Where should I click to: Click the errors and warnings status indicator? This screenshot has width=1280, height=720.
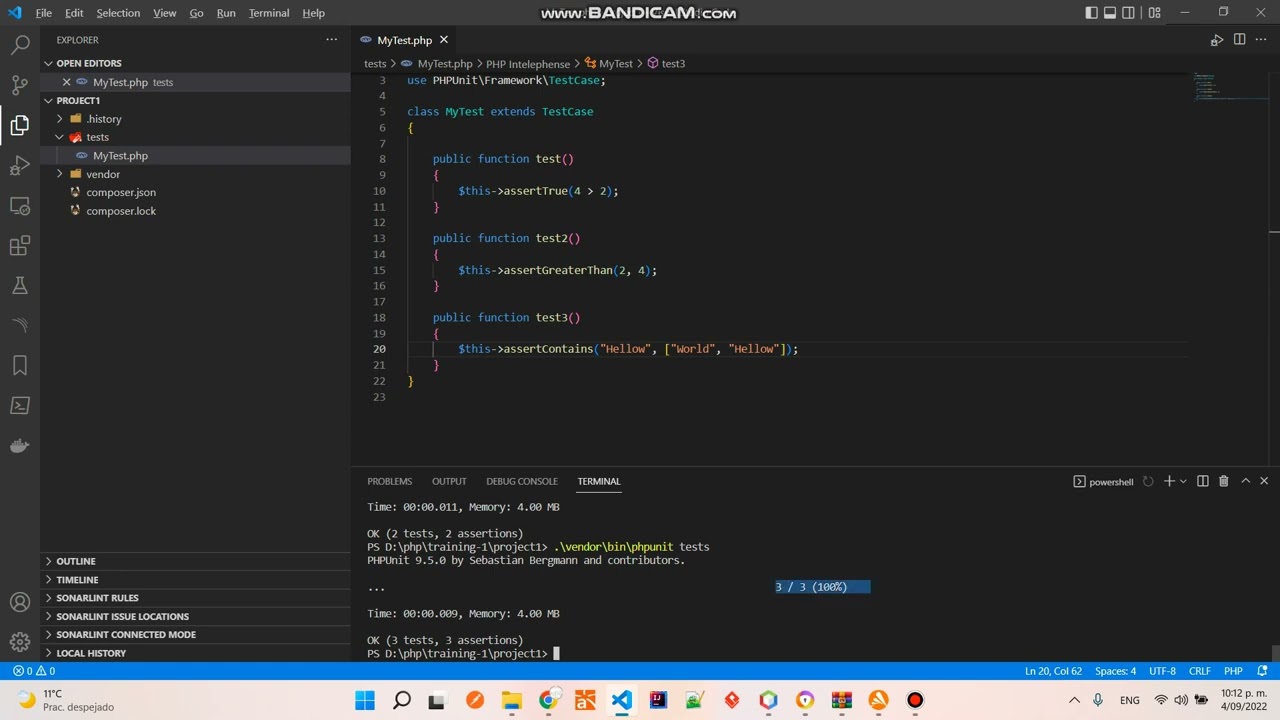click(x=34, y=671)
